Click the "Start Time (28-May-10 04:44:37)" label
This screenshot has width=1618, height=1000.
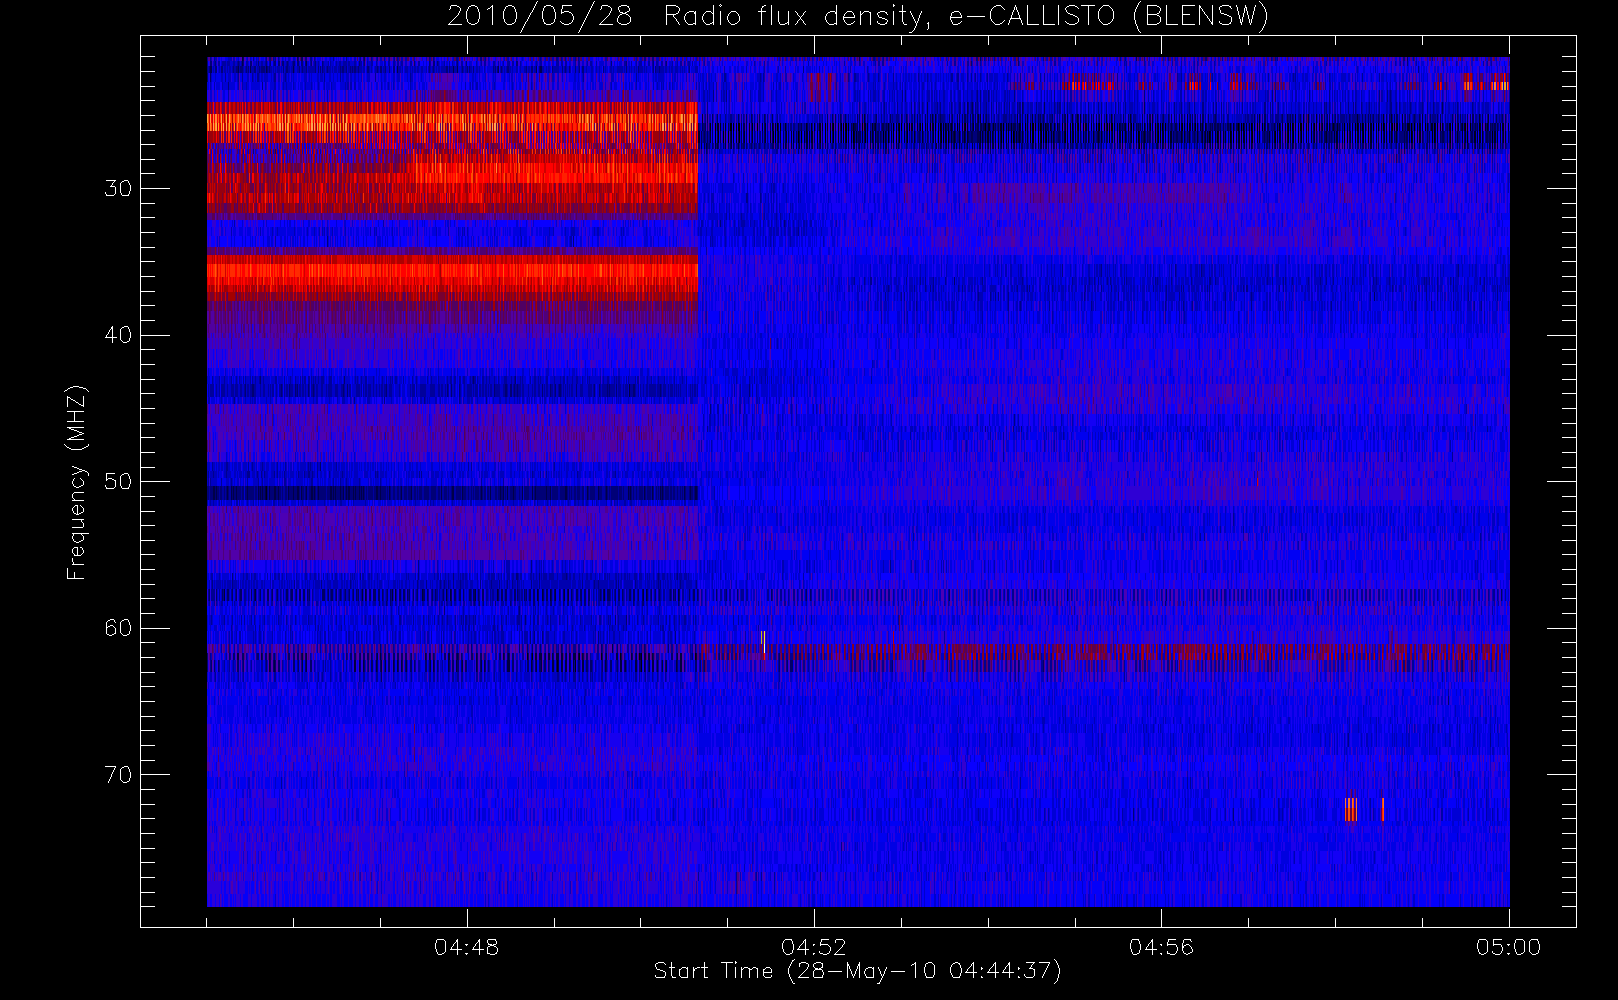click(x=857, y=971)
